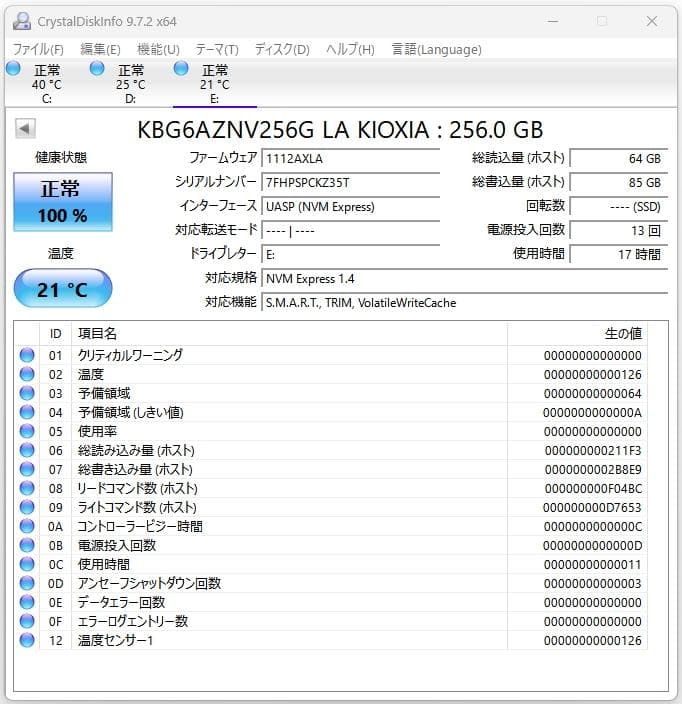This screenshot has height=704, width=682.
Task: Click status orb for 温度センサー1 row
Action: point(27,640)
